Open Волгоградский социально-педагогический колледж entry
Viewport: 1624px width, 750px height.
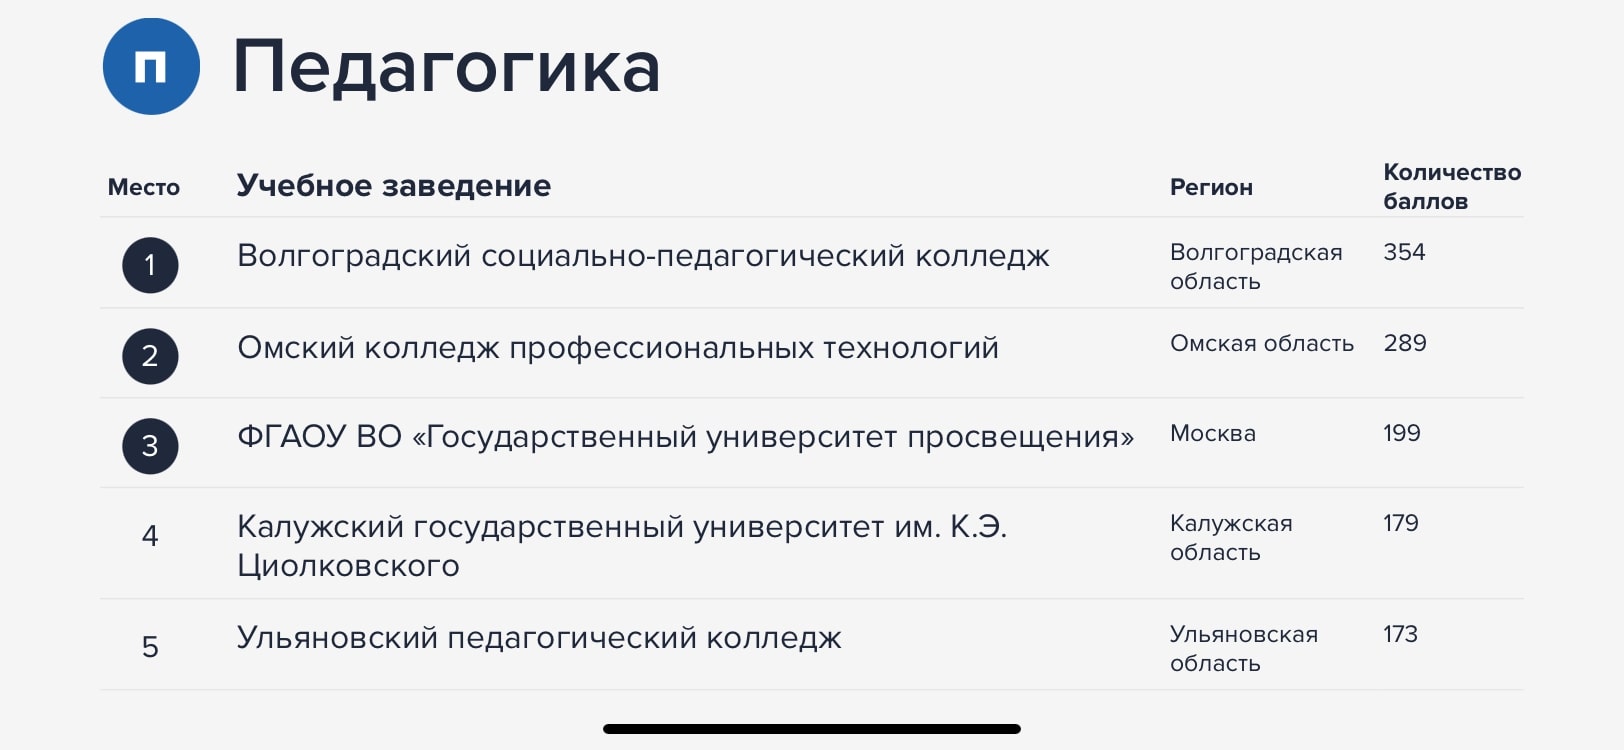point(643,256)
